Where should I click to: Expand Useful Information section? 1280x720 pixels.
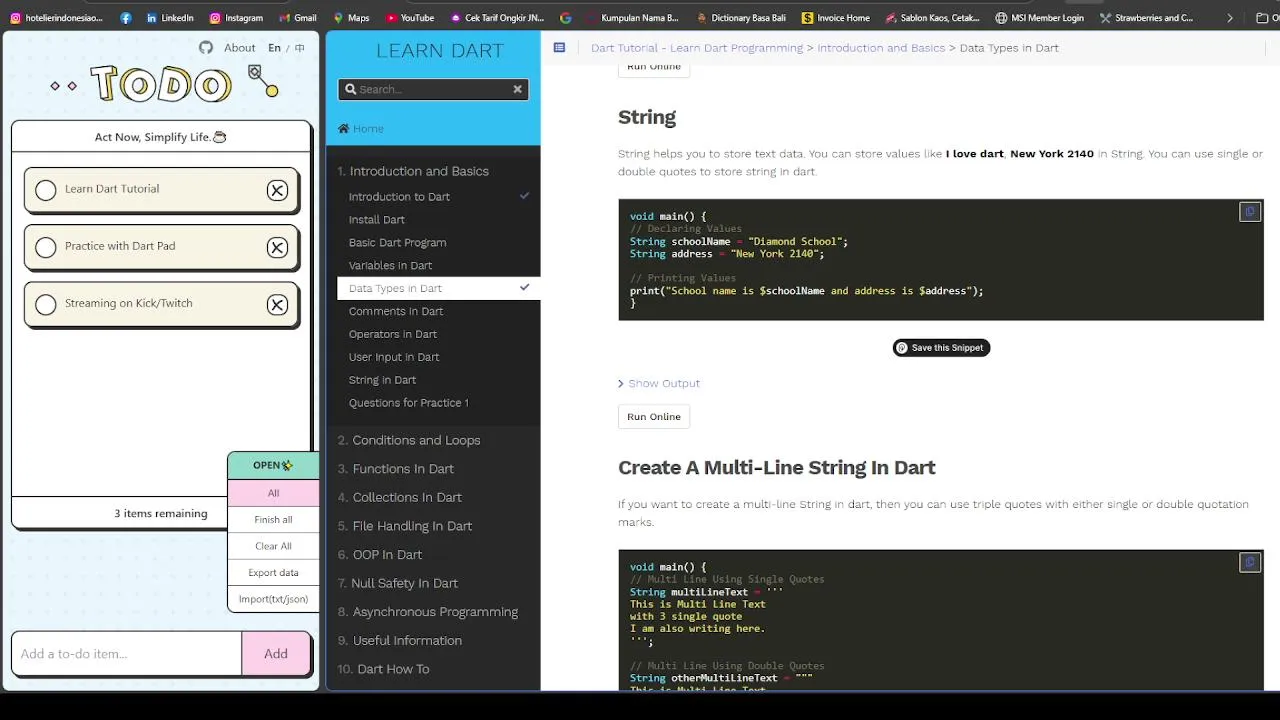tap(400, 641)
